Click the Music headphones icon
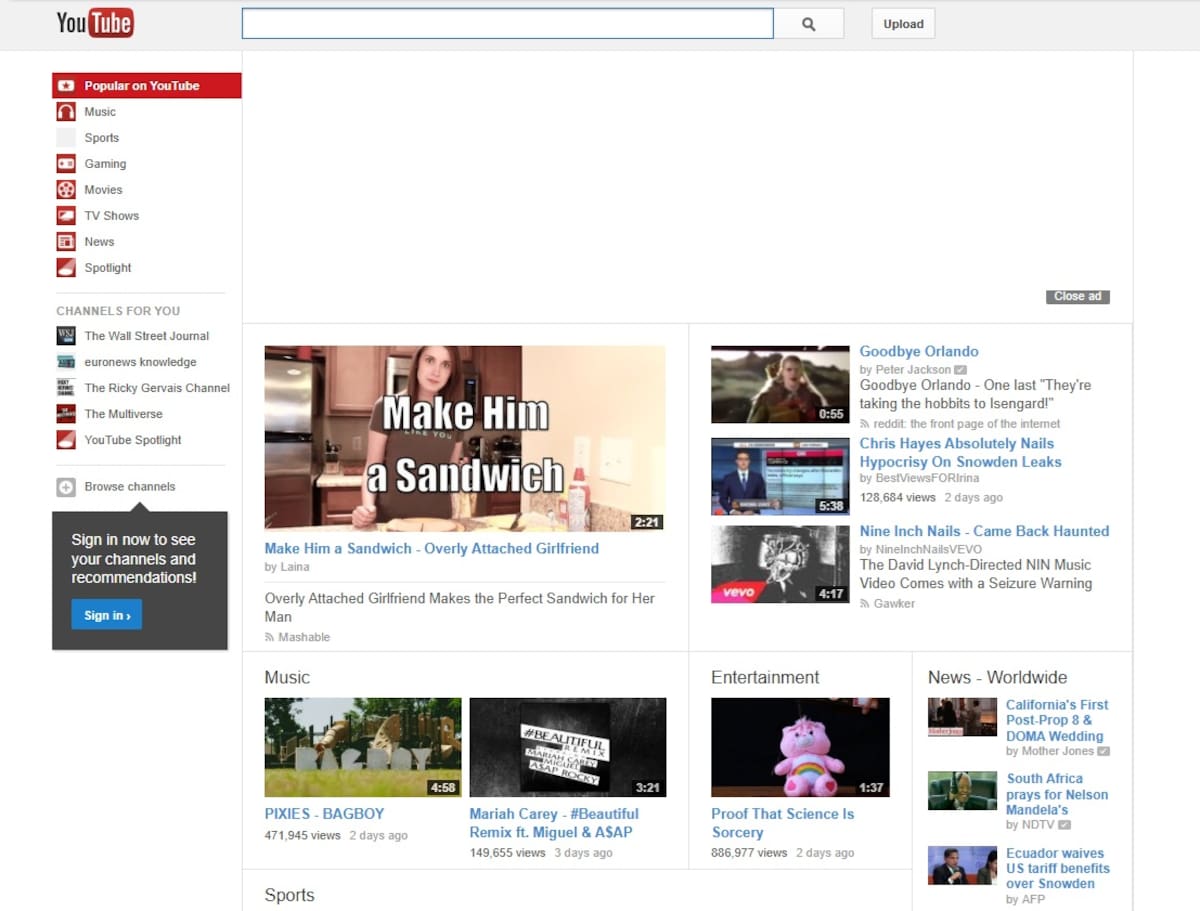Image resolution: width=1200 pixels, height=911 pixels. pyautogui.click(x=66, y=112)
